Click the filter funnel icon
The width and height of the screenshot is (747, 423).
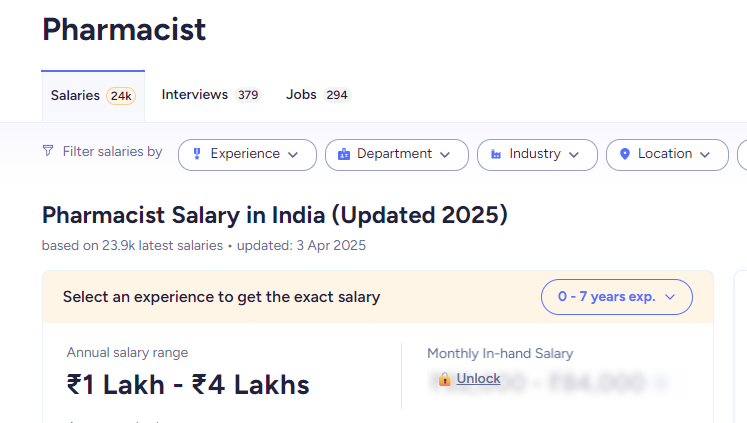[x=48, y=151]
